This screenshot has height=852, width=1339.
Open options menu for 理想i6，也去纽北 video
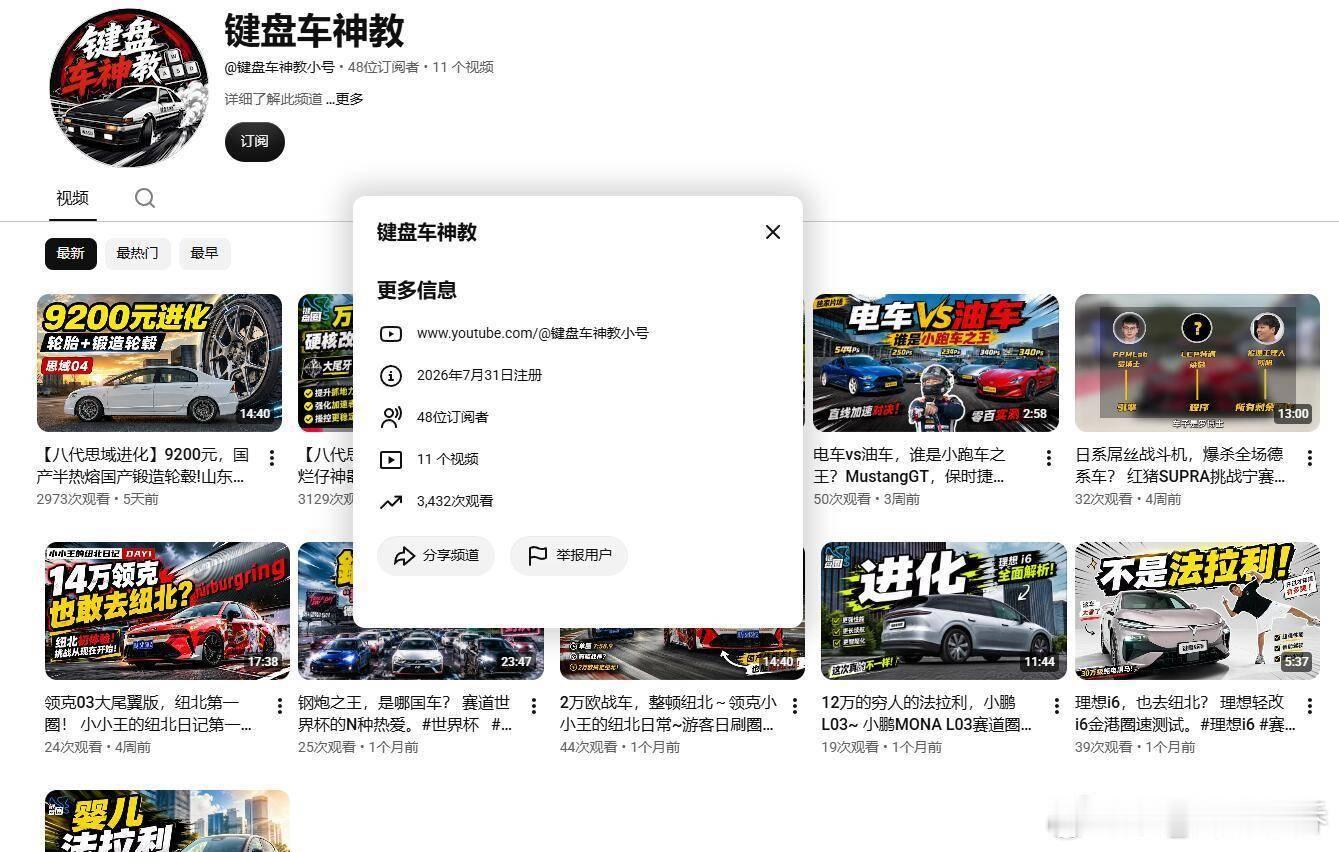[x=1310, y=706]
